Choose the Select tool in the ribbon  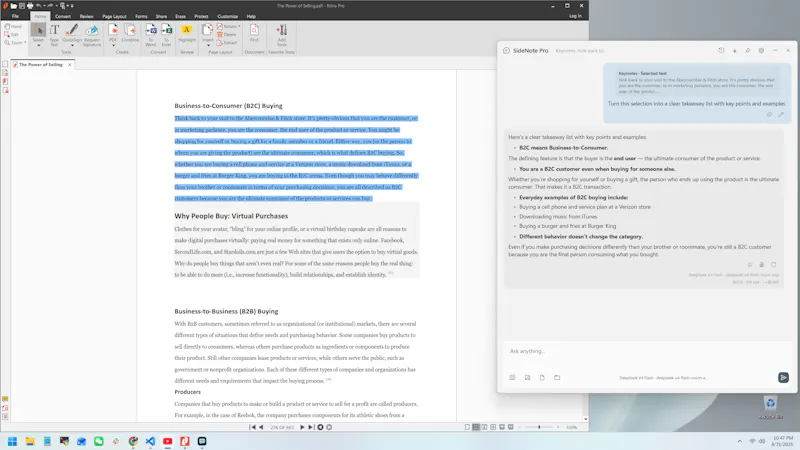pos(38,33)
